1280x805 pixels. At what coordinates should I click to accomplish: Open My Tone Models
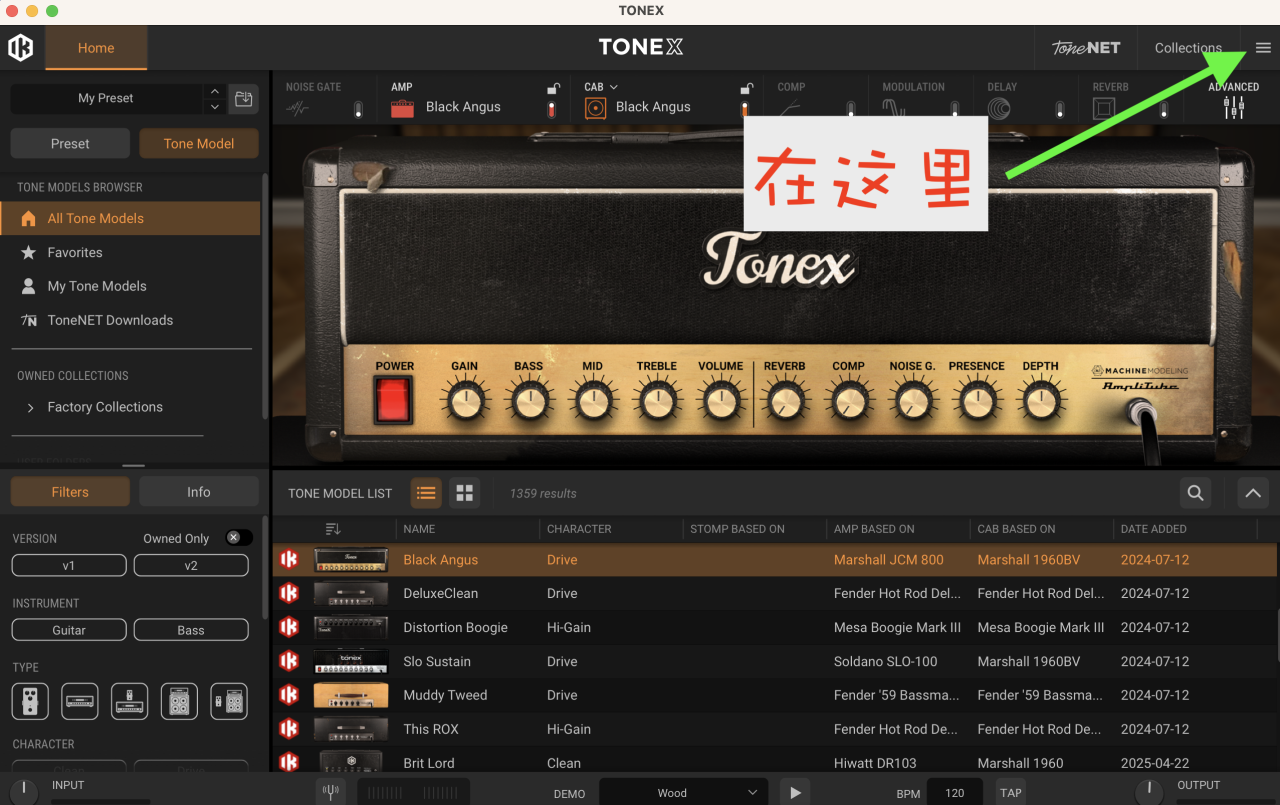(x=130, y=286)
